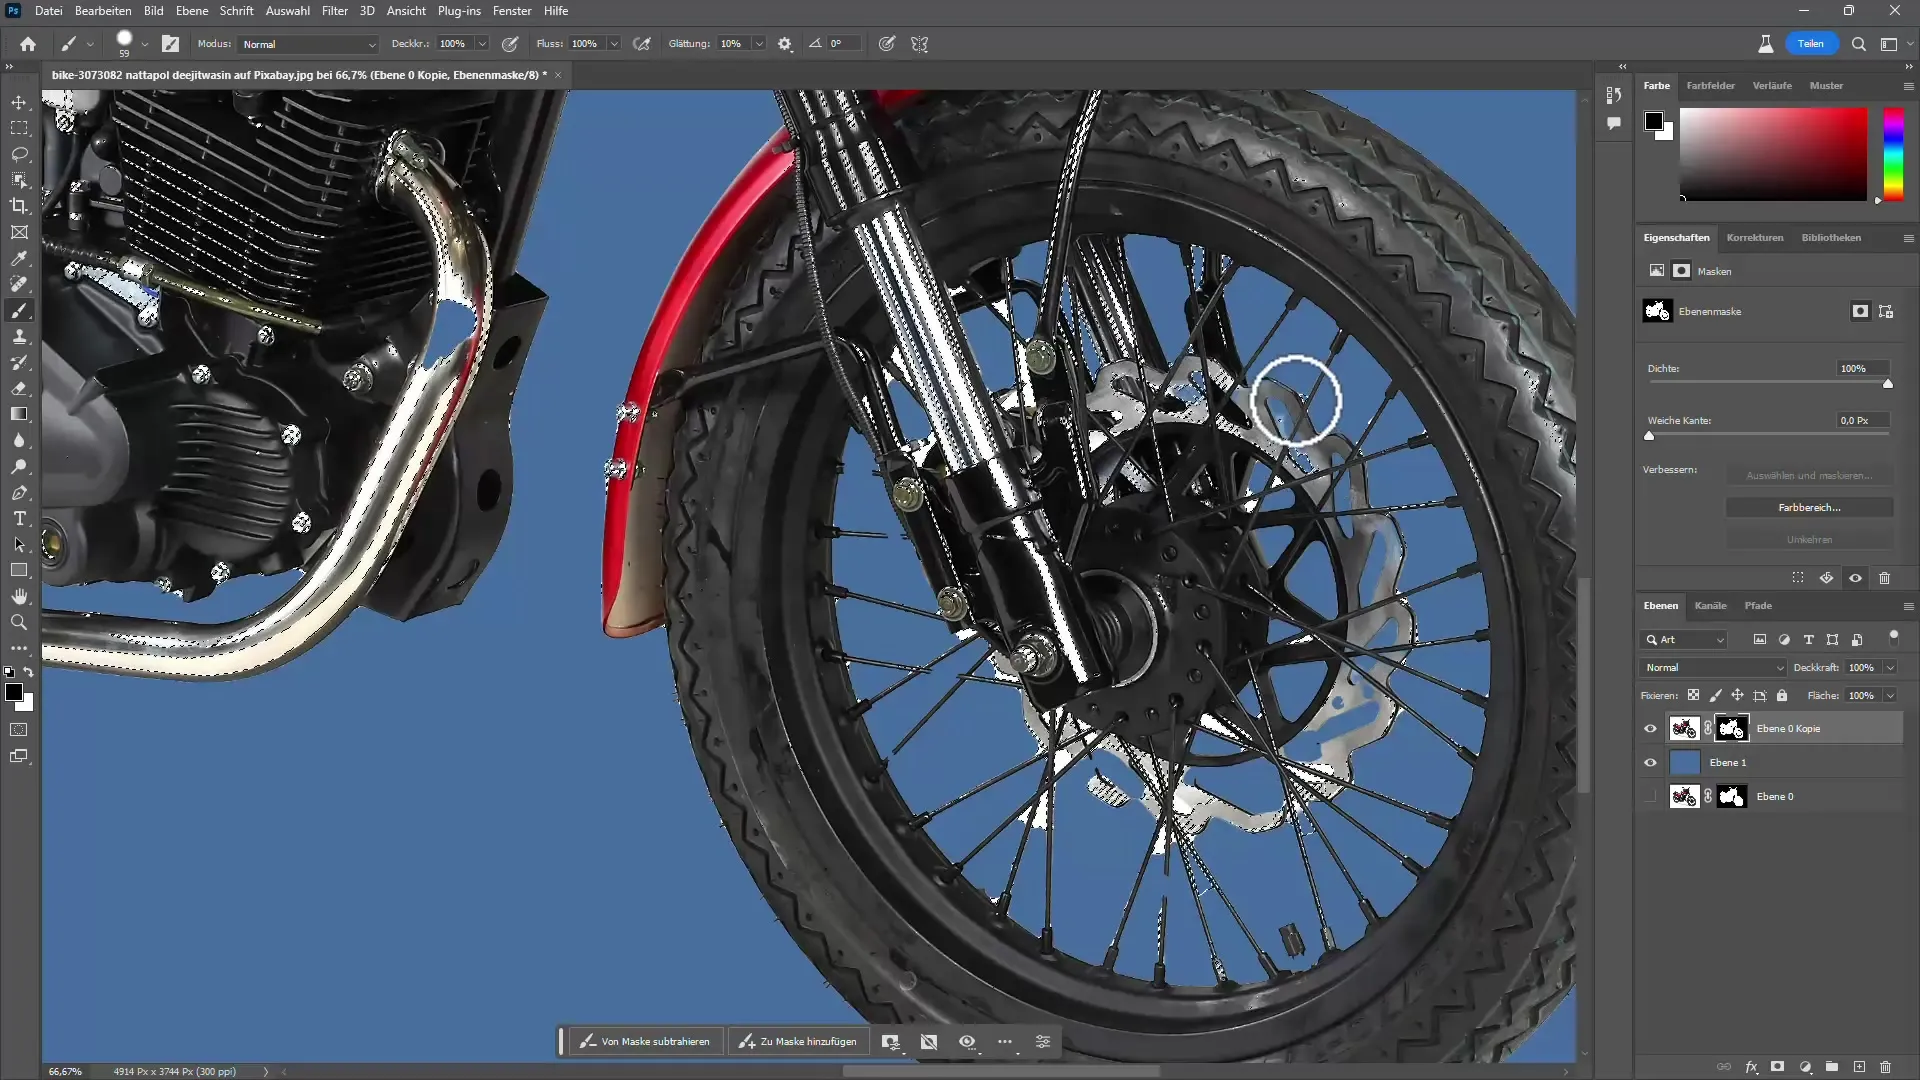Toggle visibility of Ebene 0 layer
The width and height of the screenshot is (1920, 1080).
point(1651,796)
